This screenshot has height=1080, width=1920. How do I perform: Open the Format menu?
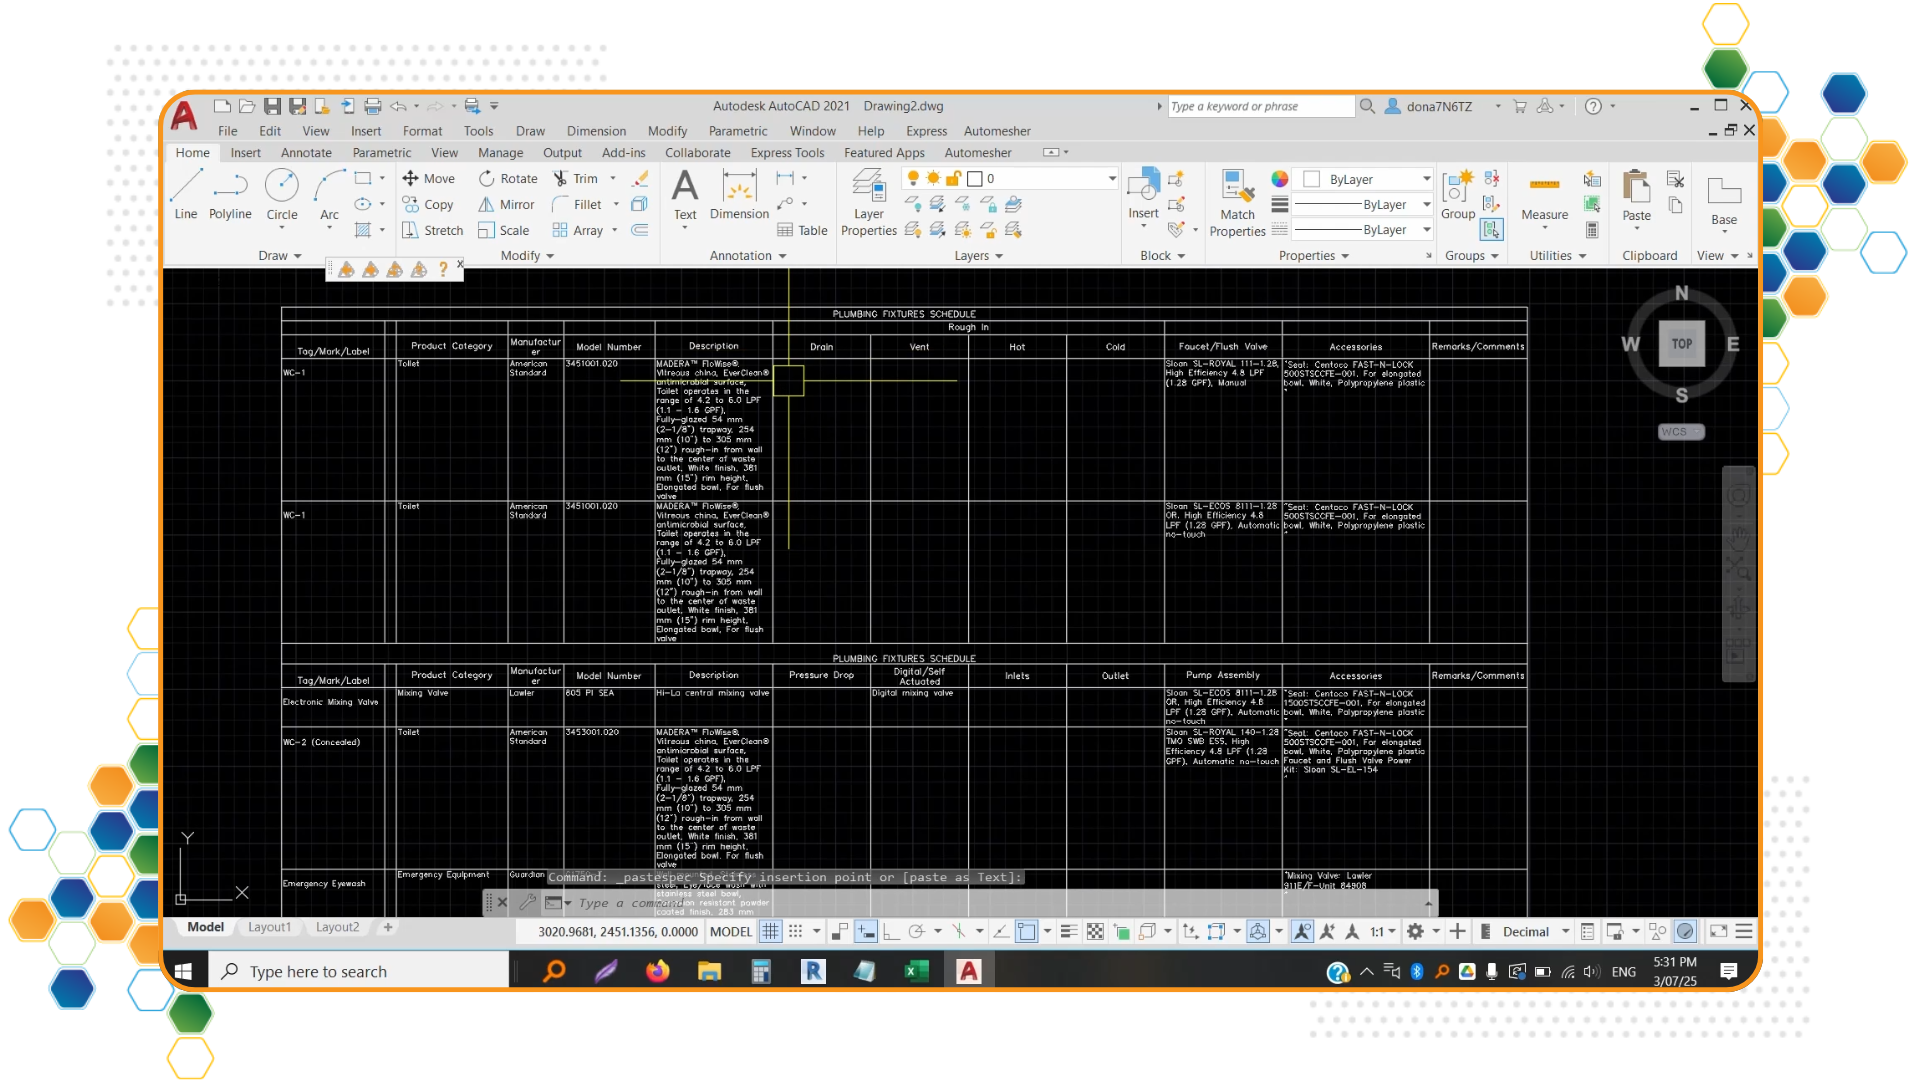coord(422,131)
